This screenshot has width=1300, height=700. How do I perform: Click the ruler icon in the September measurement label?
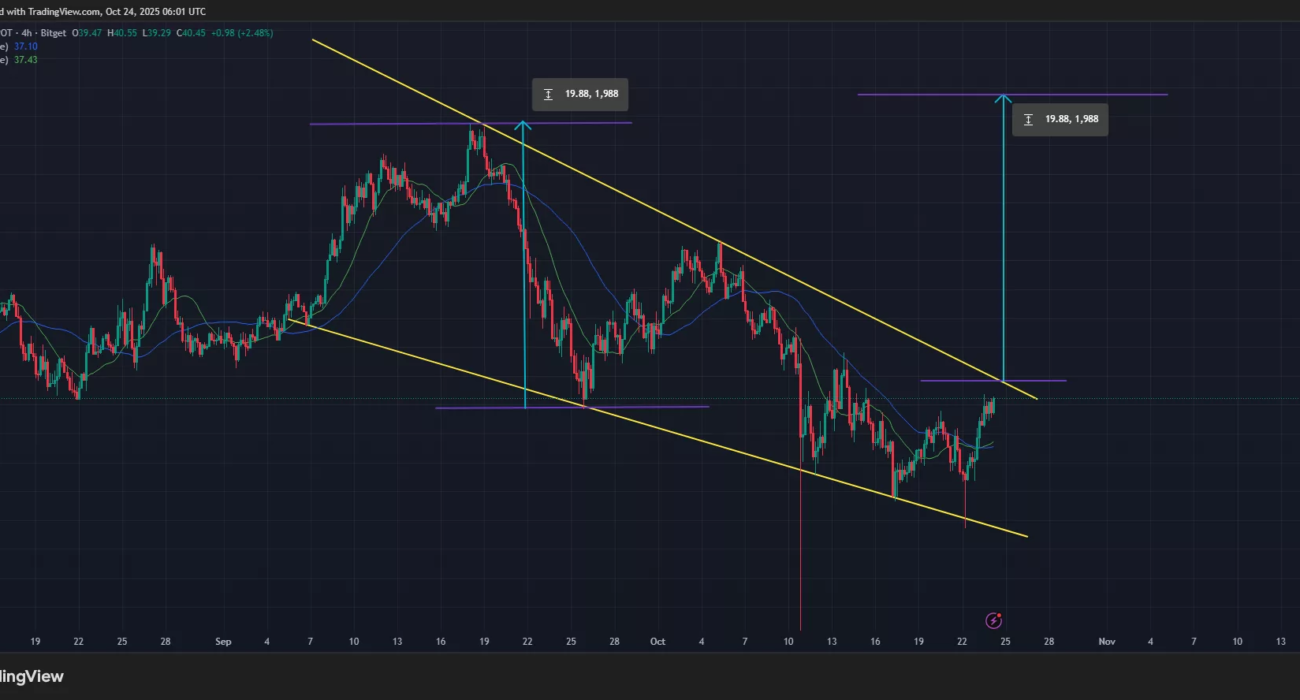pyautogui.click(x=548, y=94)
